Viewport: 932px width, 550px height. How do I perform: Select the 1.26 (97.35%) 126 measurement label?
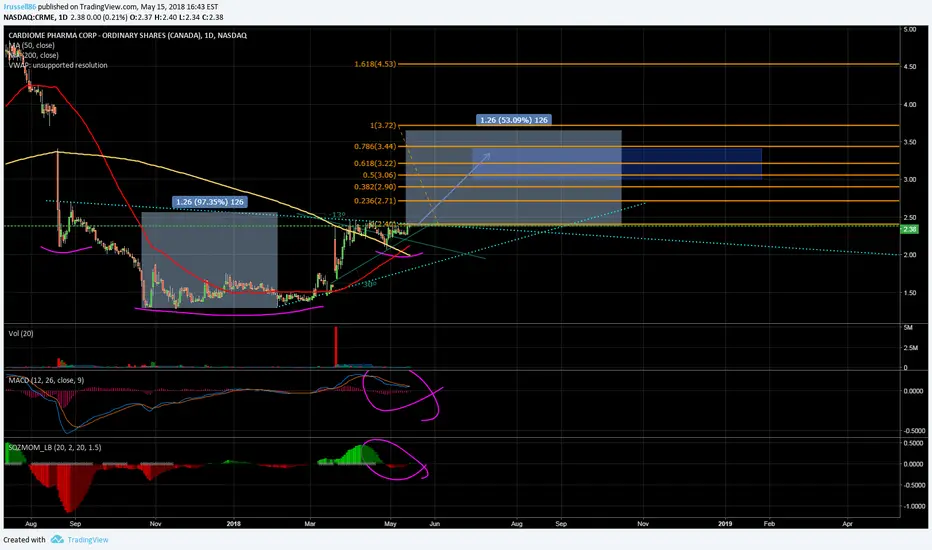pos(210,202)
